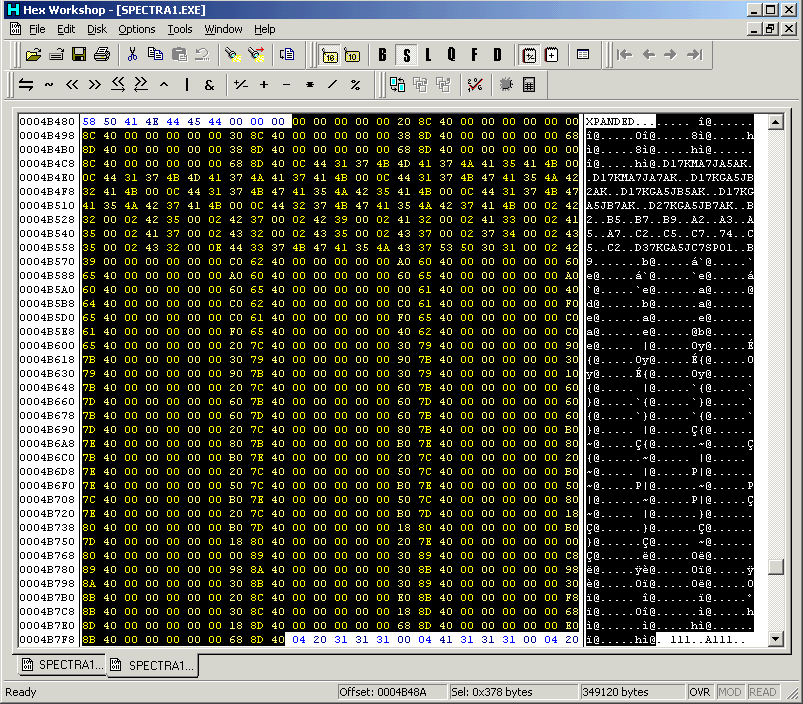Screen dimensions: 803x704
Task: Save the file with the floppy icon
Action: [x=78, y=54]
